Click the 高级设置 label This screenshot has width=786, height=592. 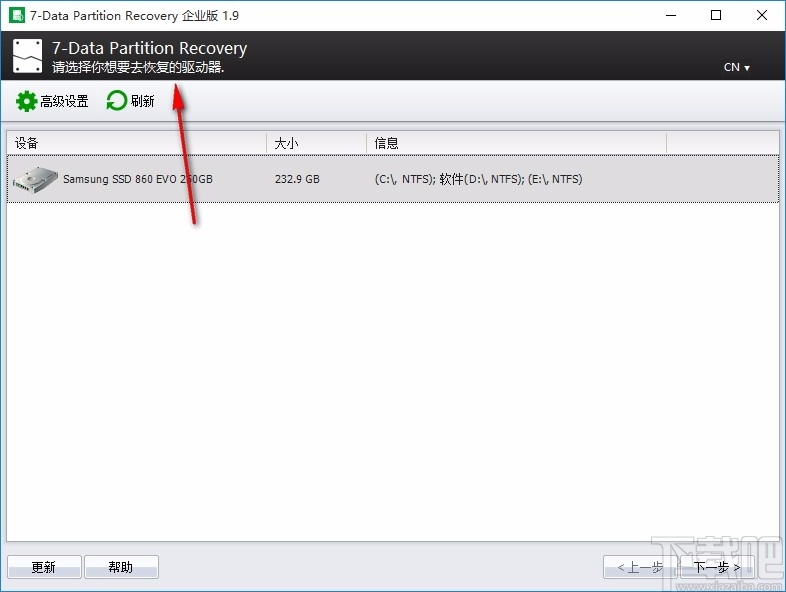click(64, 101)
